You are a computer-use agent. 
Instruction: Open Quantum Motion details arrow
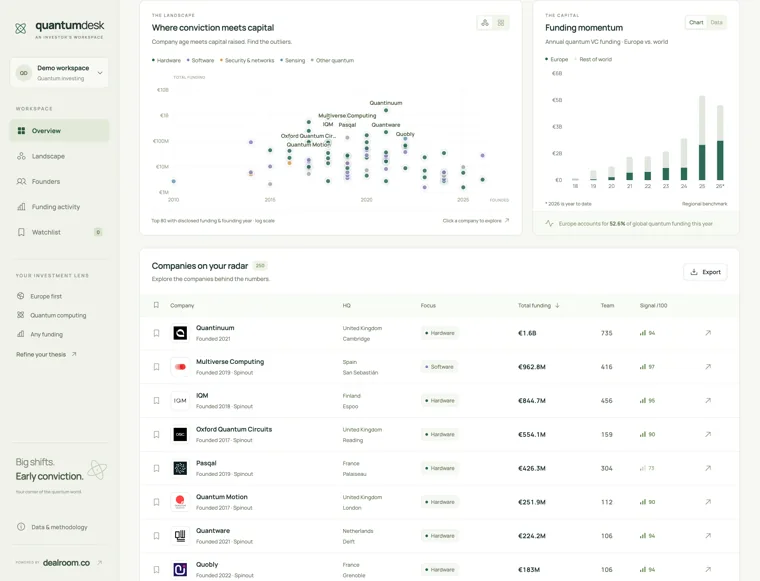click(708, 502)
